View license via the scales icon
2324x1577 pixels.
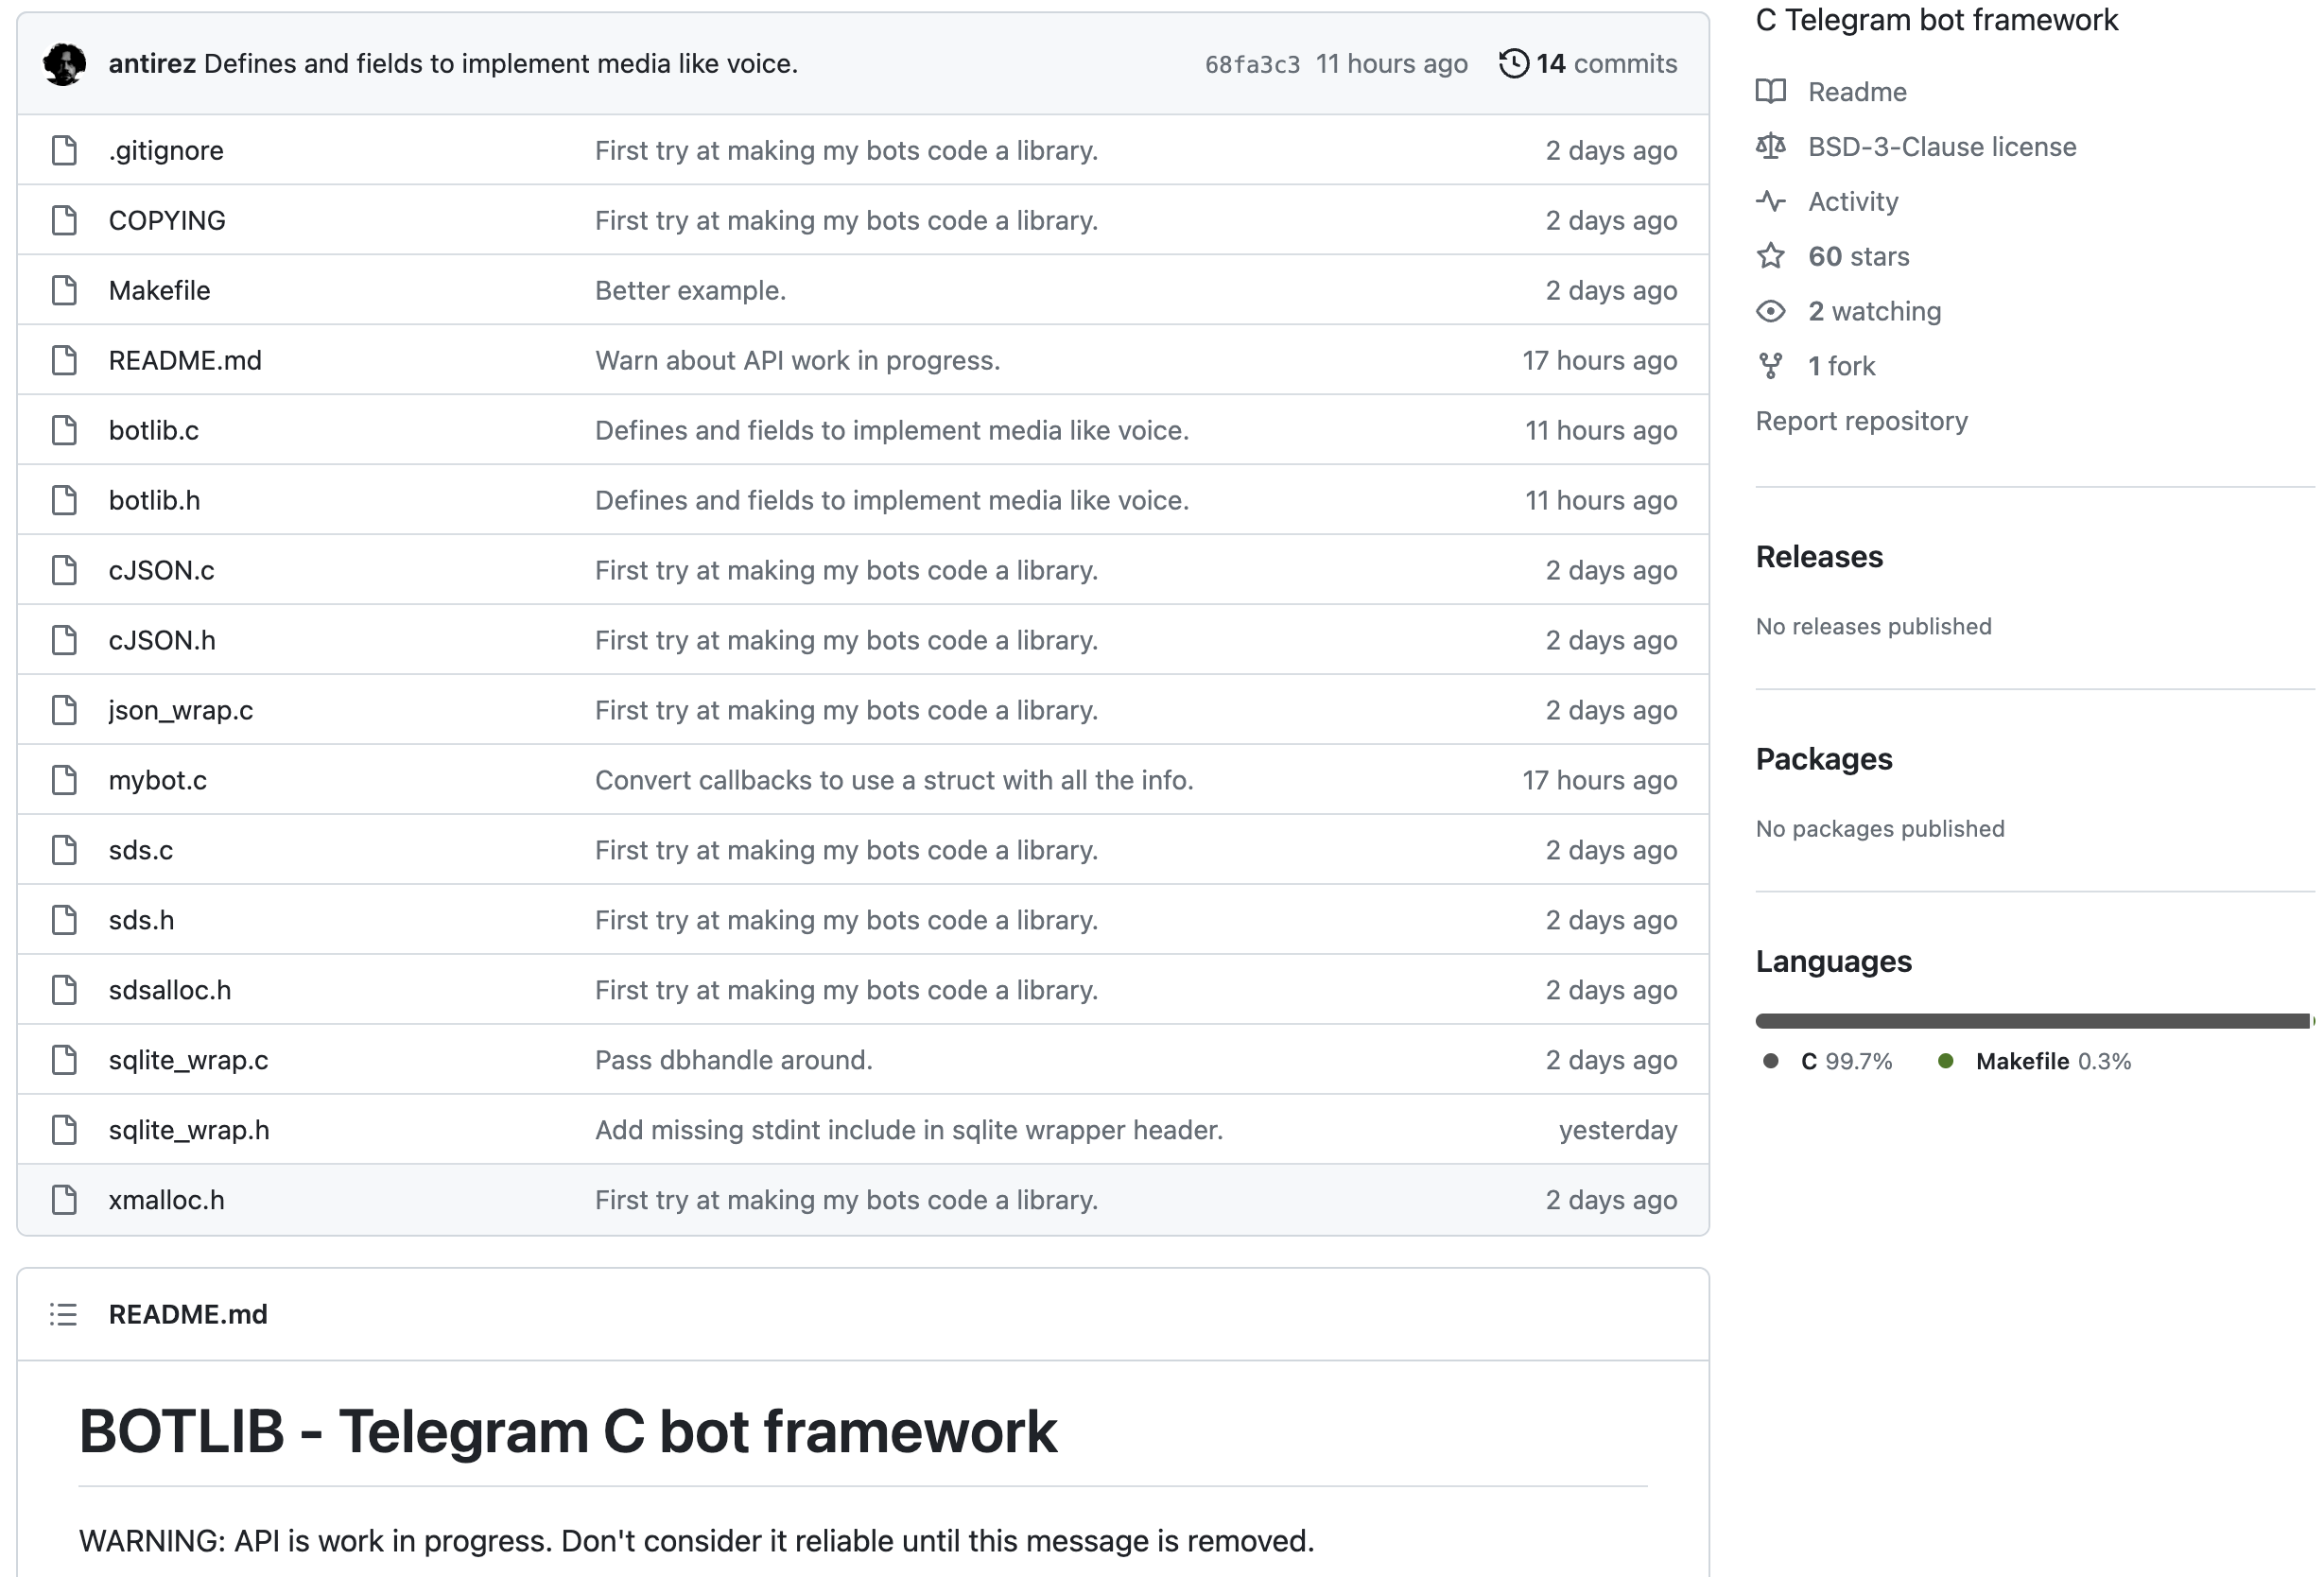(x=1770, y=146)
